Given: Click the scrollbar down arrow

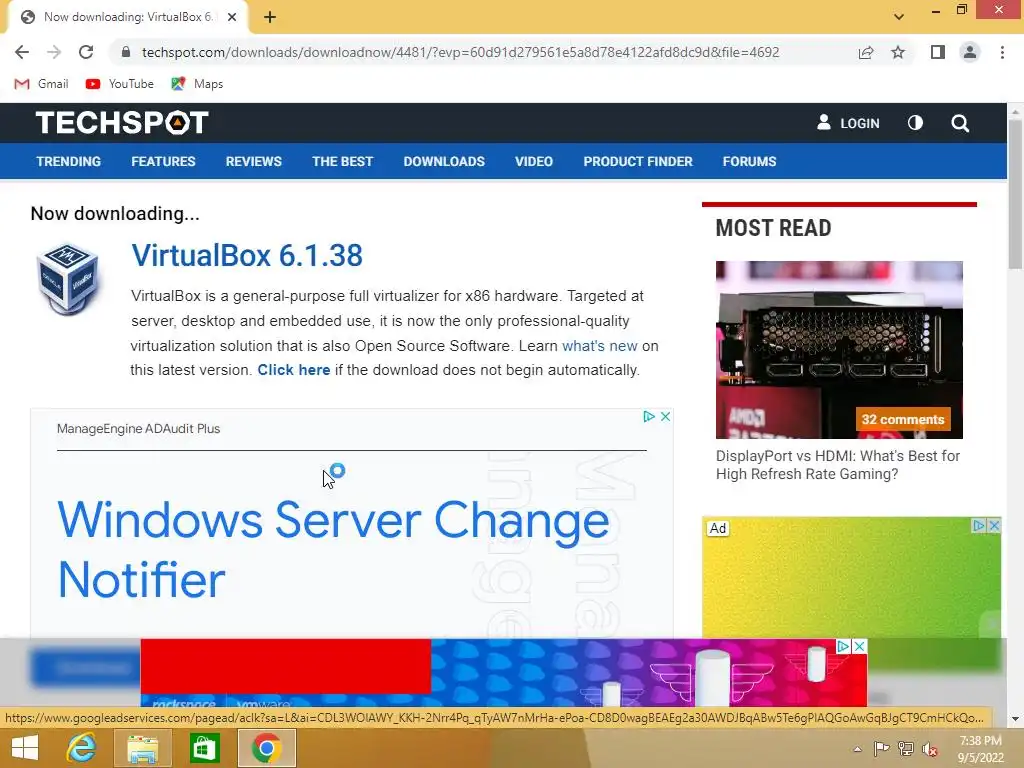Looking at the screenshot, I should [1015, 719].
